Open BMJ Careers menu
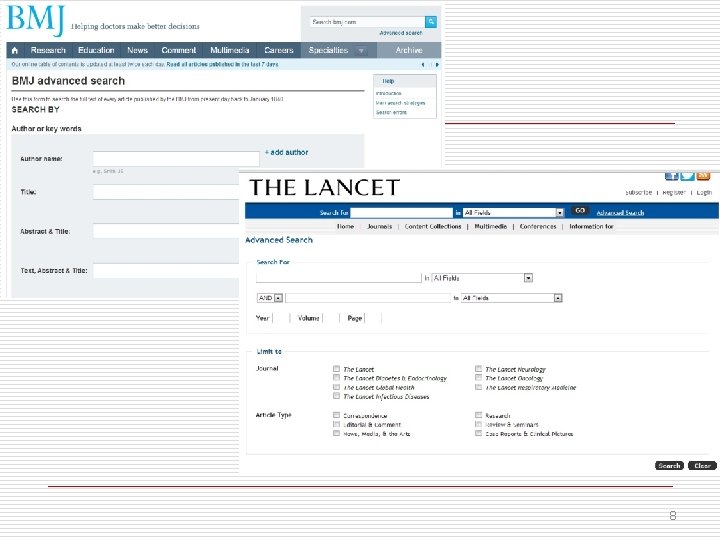Screen dimensions: 720x540 (x=279, y=51)
